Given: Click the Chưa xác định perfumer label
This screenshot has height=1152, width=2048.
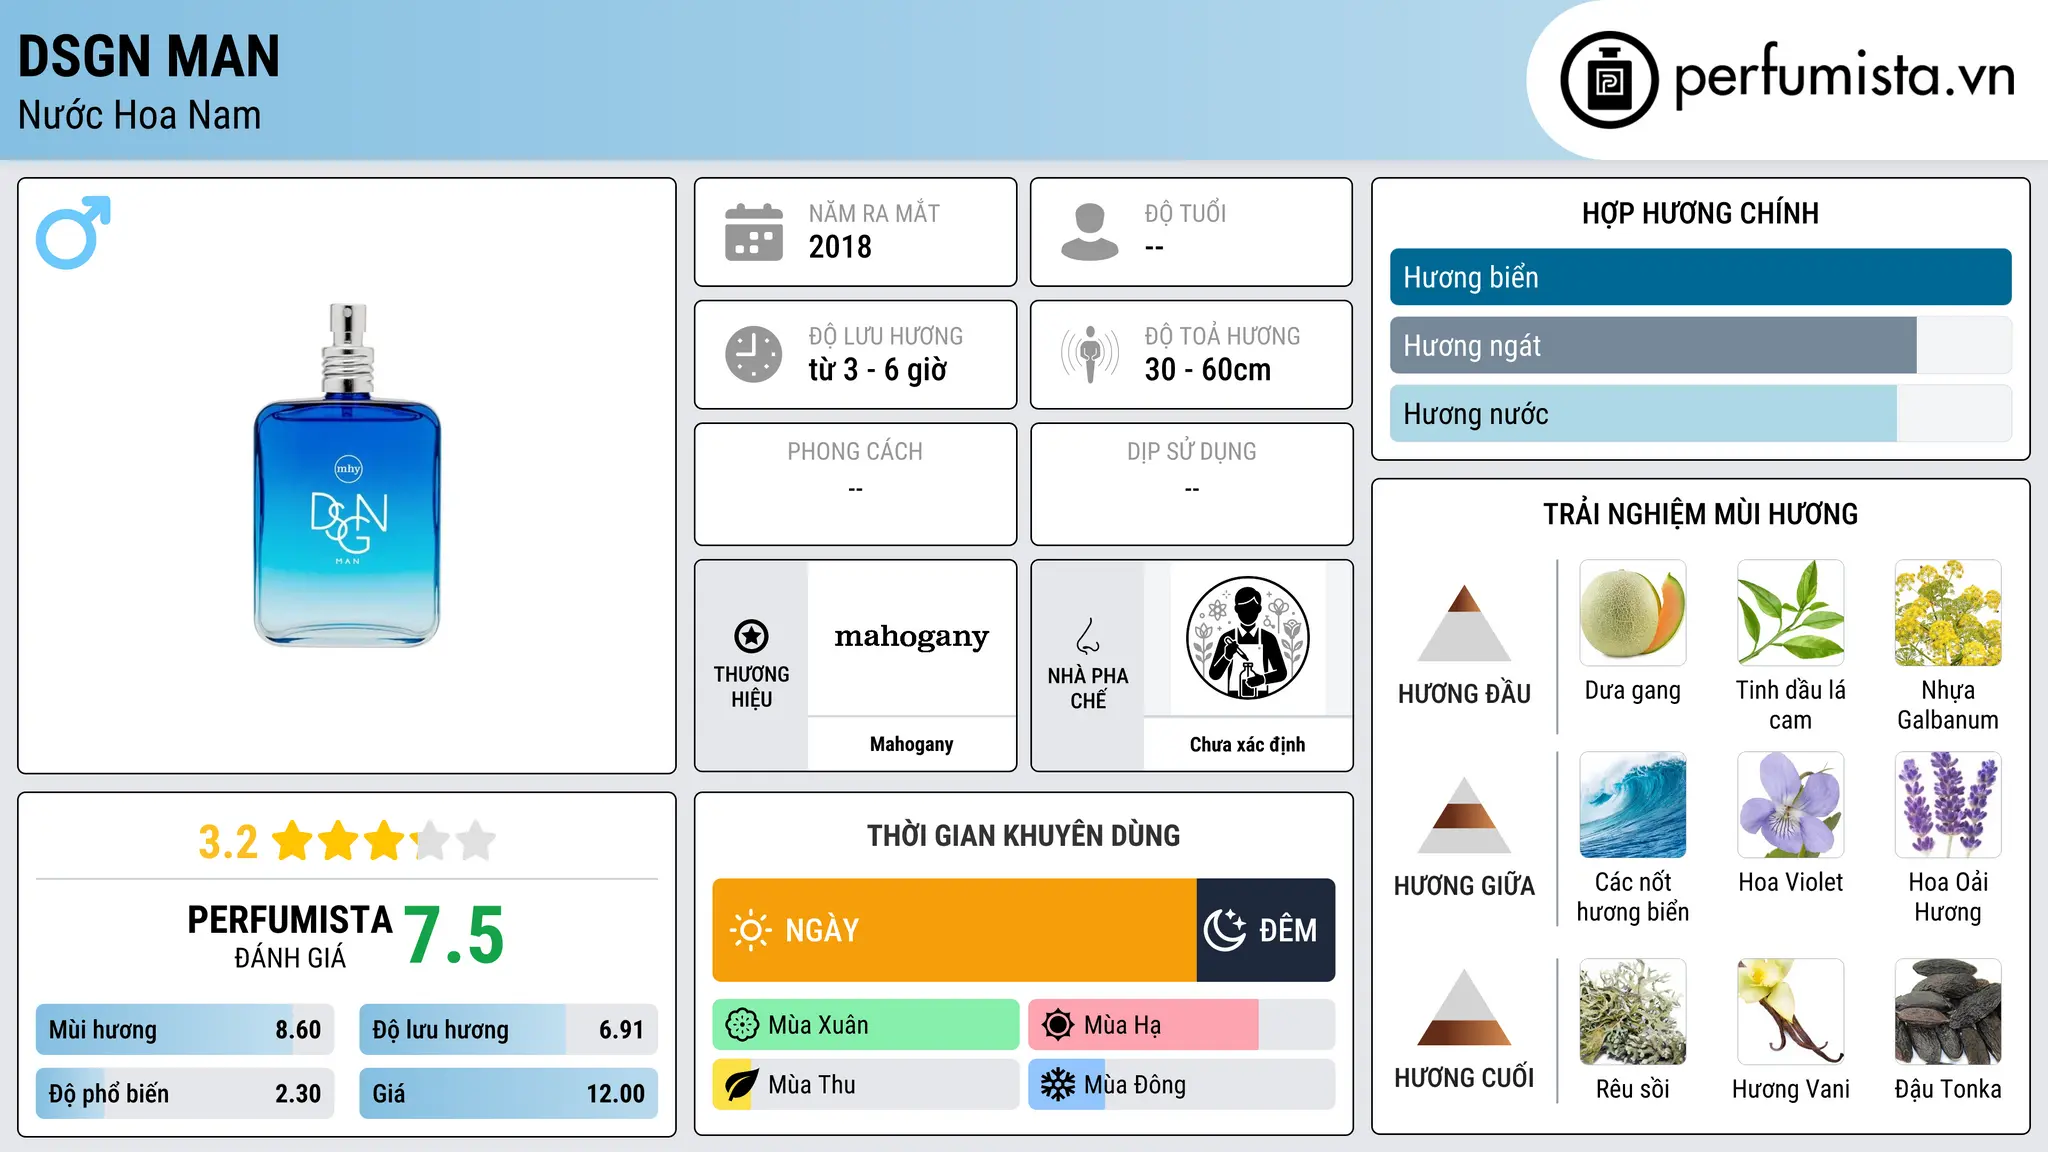Looking at the screenshot, I should point(1247,744).
